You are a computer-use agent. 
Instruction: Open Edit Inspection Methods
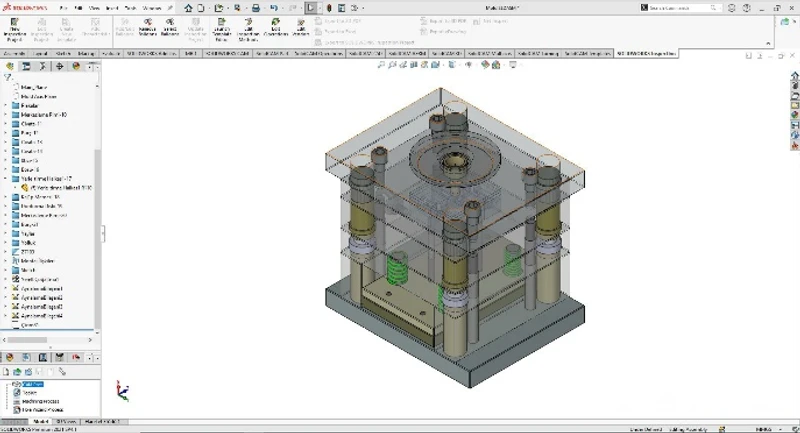tap(248, 30)
